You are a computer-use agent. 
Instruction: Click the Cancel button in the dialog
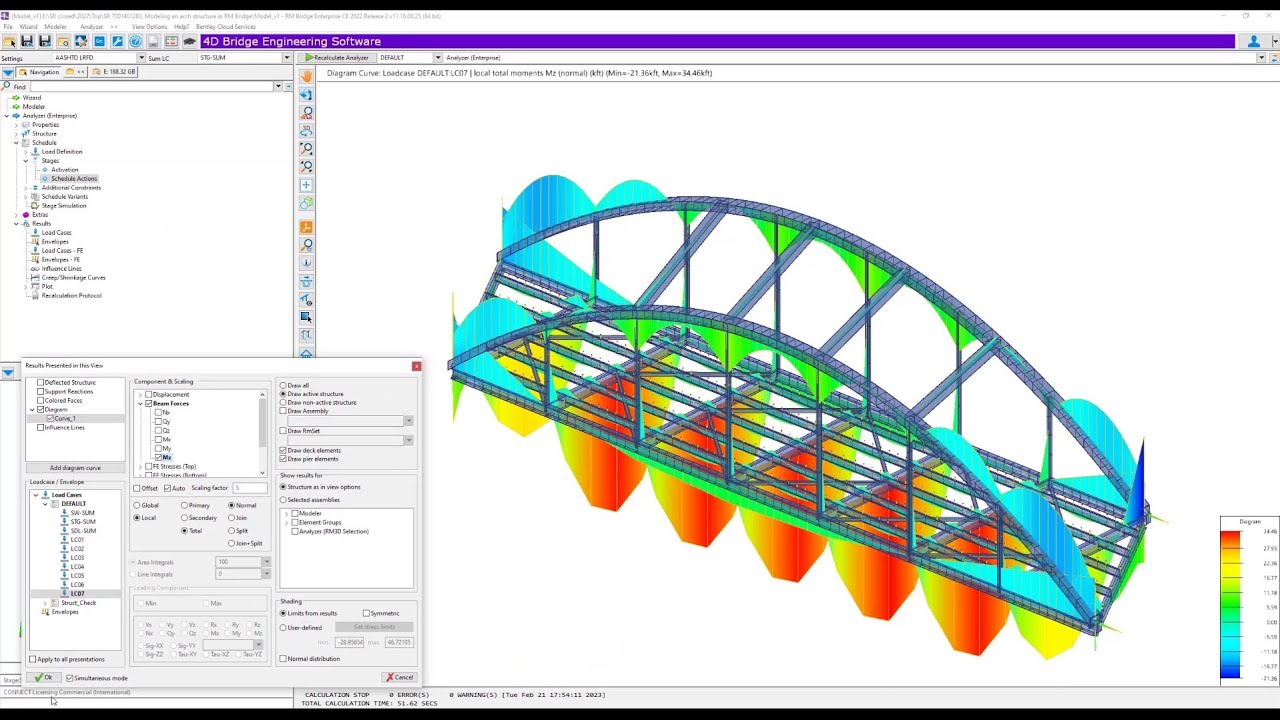pos(400,677)
